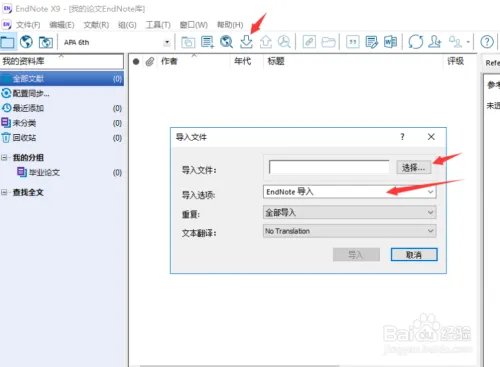Select 最近添加 group in the sidebar
Image resolution: width=500 pixels, height=367 pixels.
[x=62, y=108]
